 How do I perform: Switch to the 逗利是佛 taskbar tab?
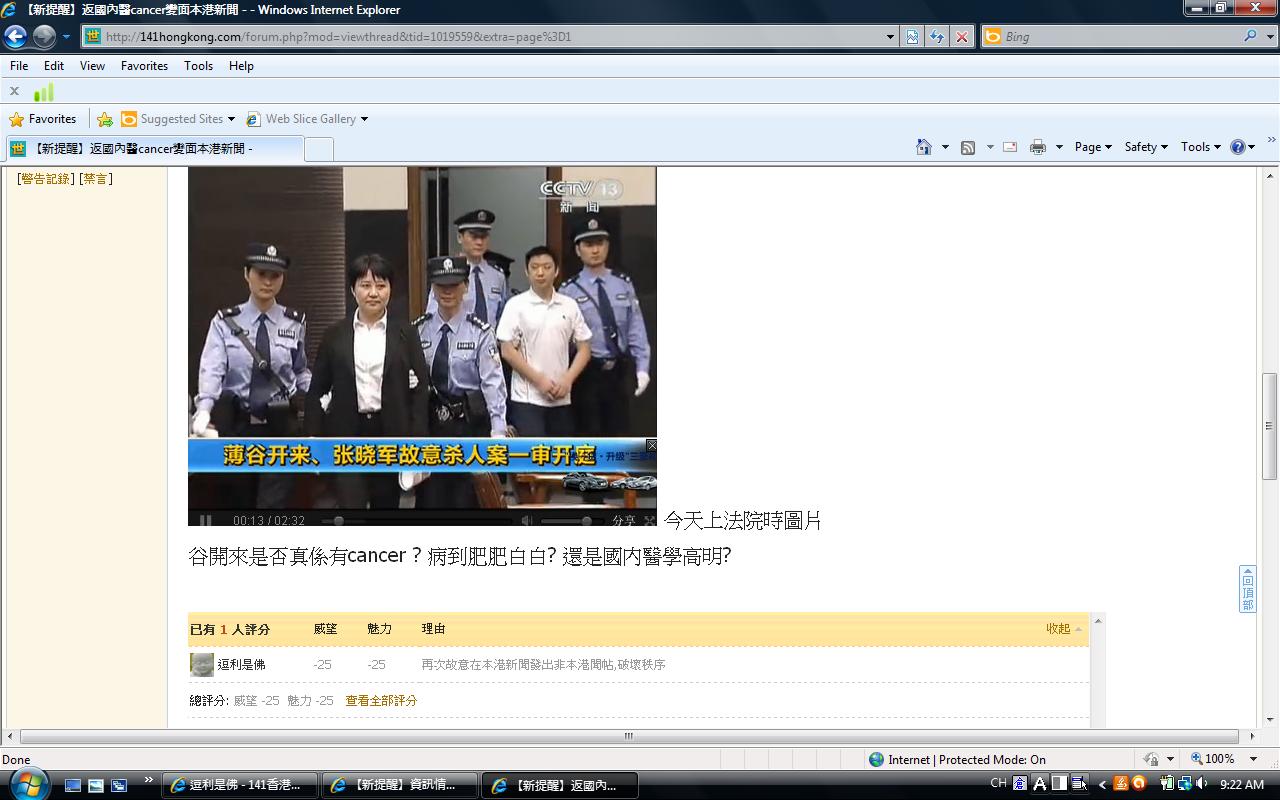click(240, 784)
